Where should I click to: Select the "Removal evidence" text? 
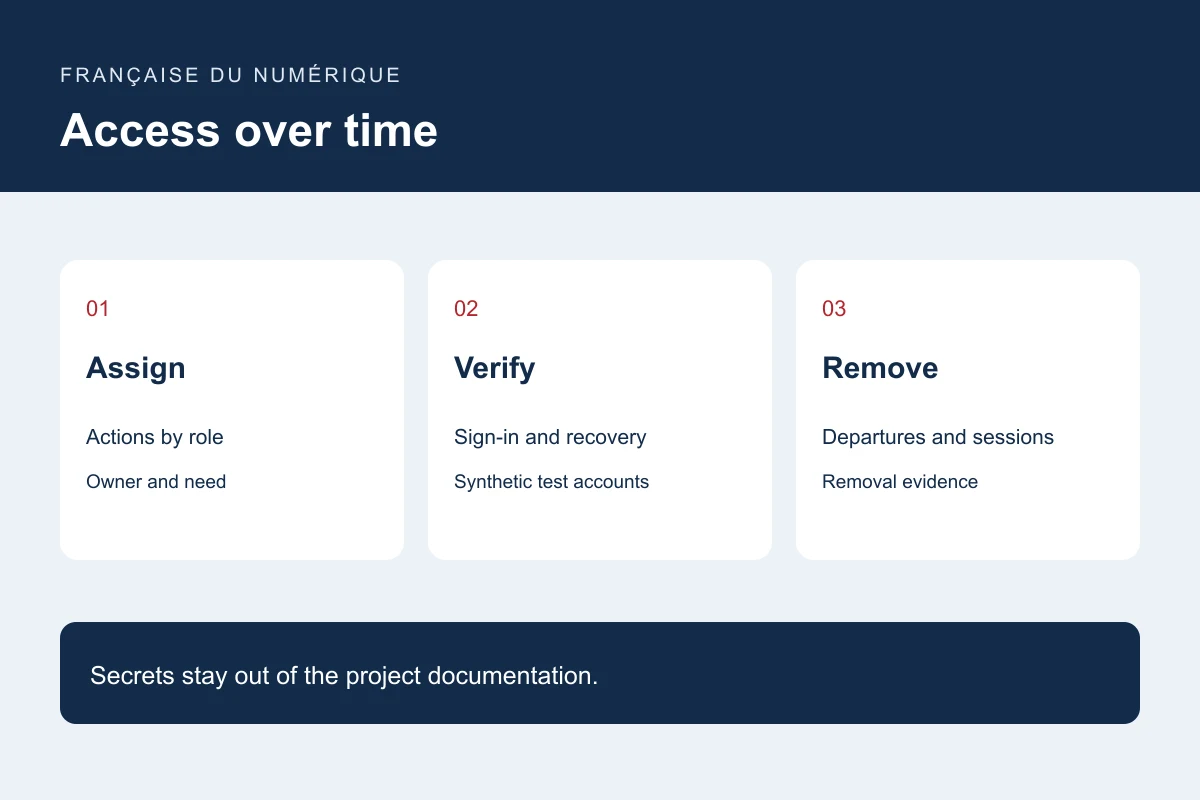[900, 481]
